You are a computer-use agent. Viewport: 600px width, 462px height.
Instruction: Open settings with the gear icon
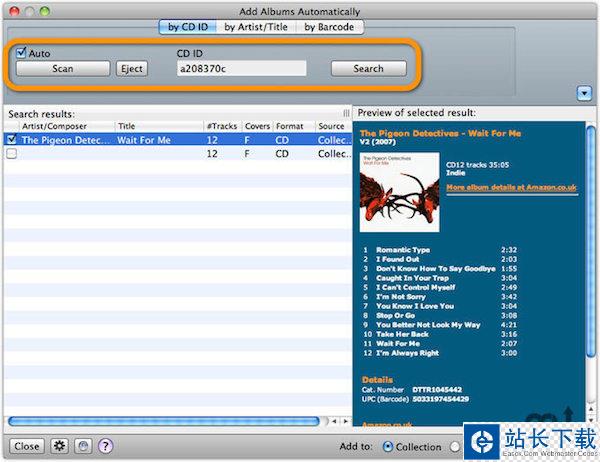pos(57,446)
